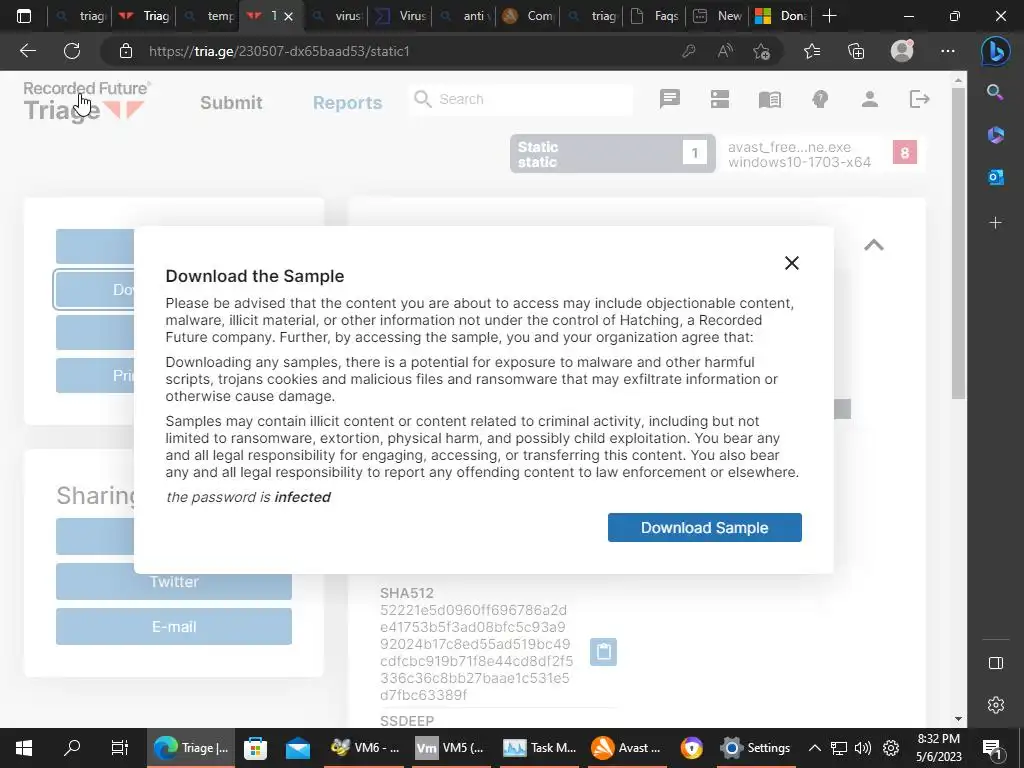
Task: Open the user account icon
Action: coord(869,99)
